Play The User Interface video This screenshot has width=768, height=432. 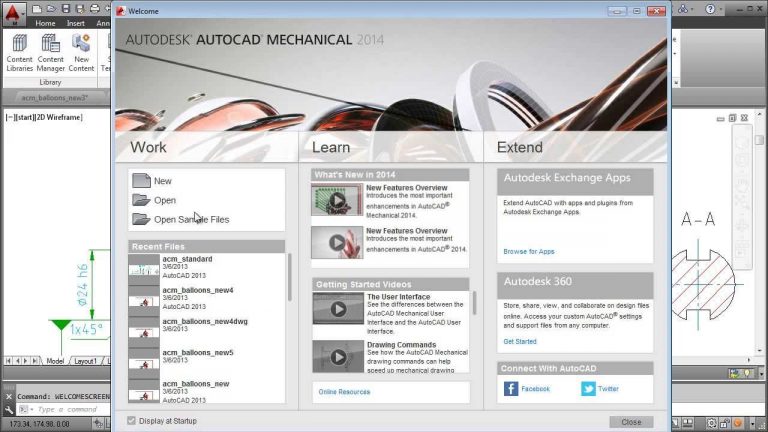coord(338,309)
